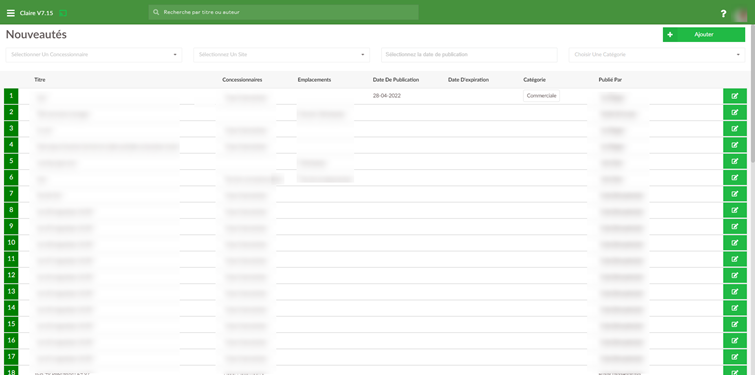755x375 pixels.
Task: Edit row 9 with the pencil icon
Action: (x=735, y=226)
